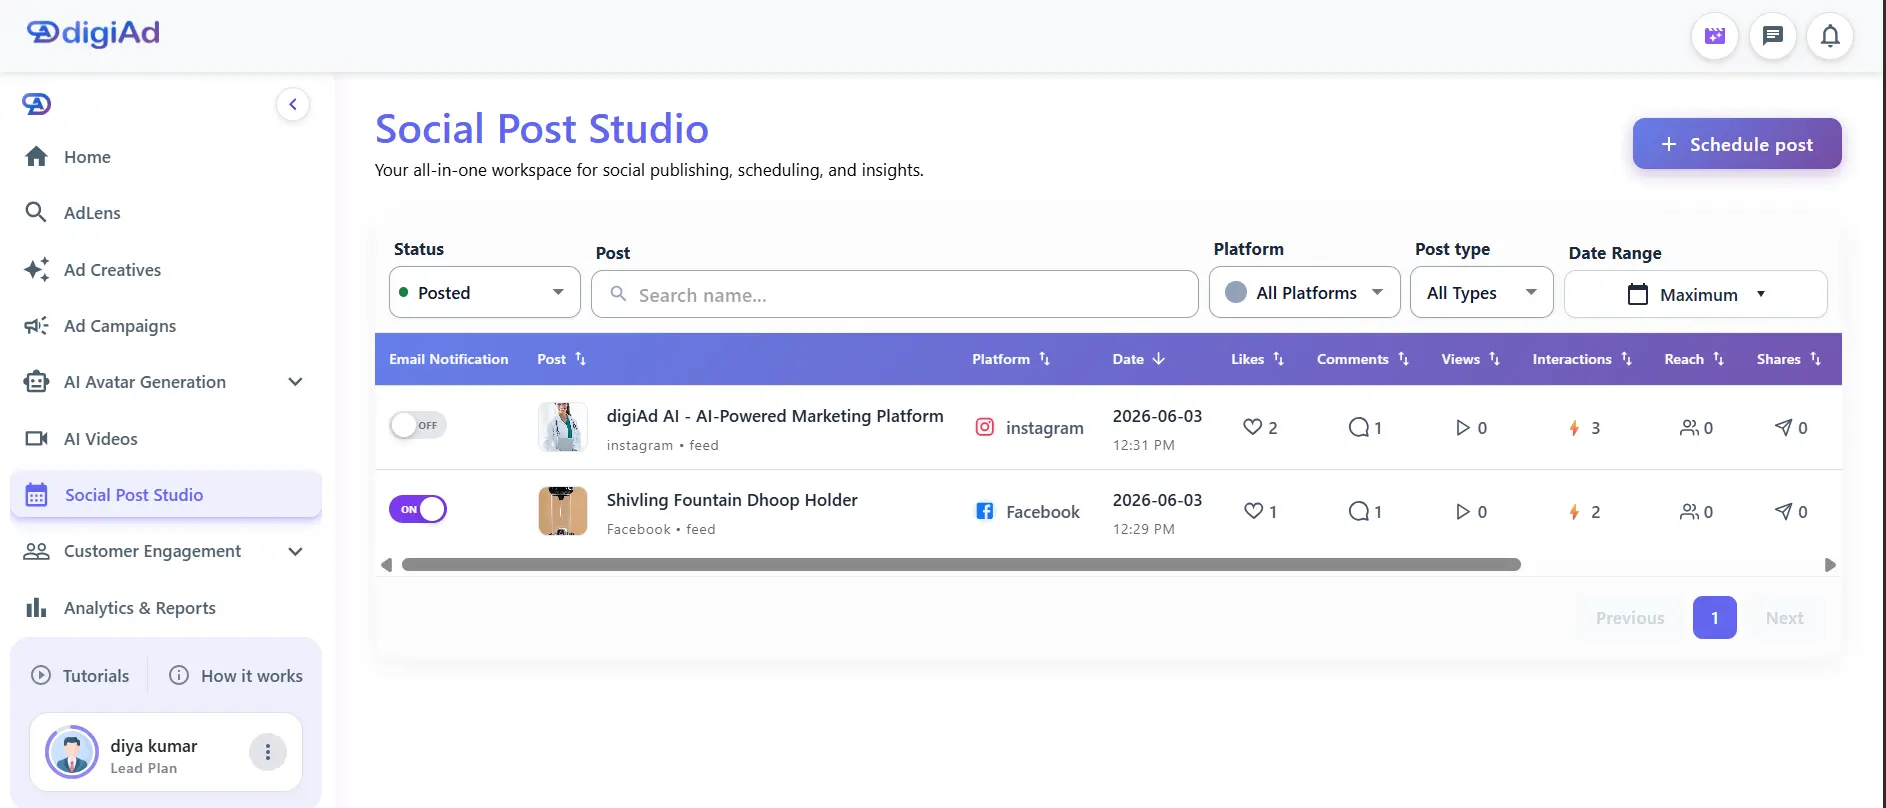Select page 1 in pagination
This screenshot has width=1886, height=808.
click(1715, 618)
